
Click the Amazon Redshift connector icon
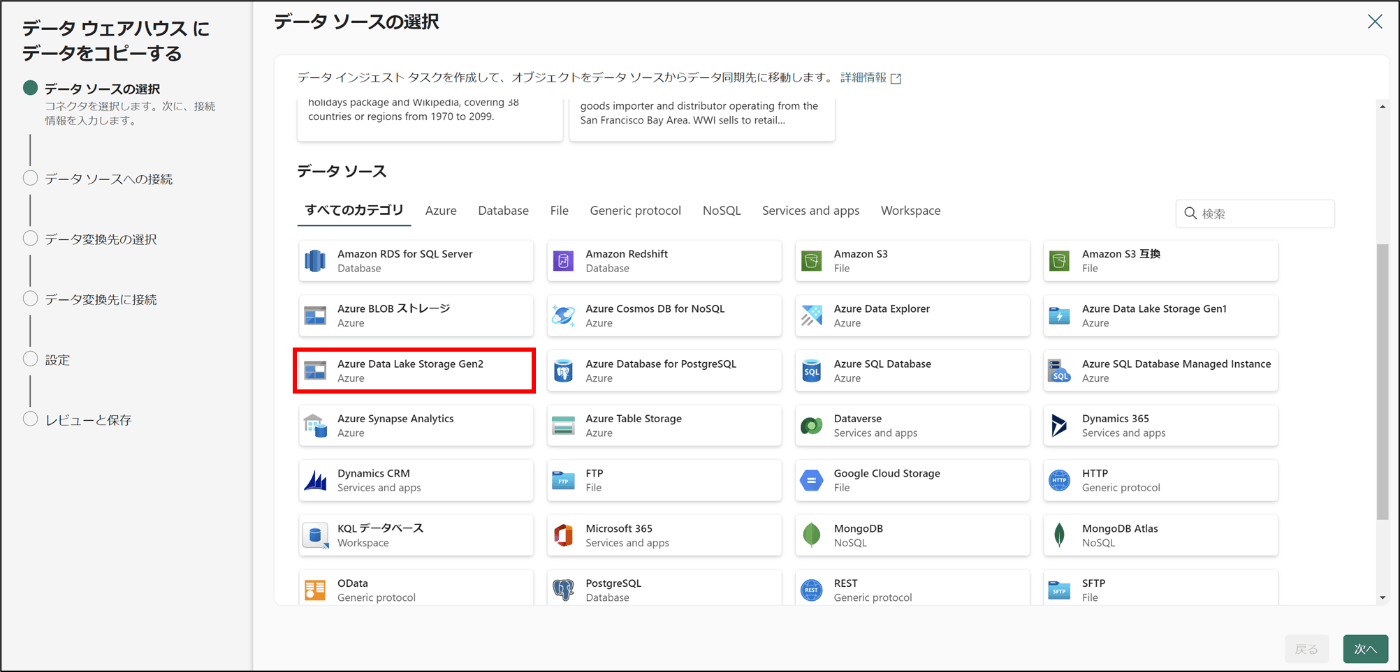pos(563,262)
